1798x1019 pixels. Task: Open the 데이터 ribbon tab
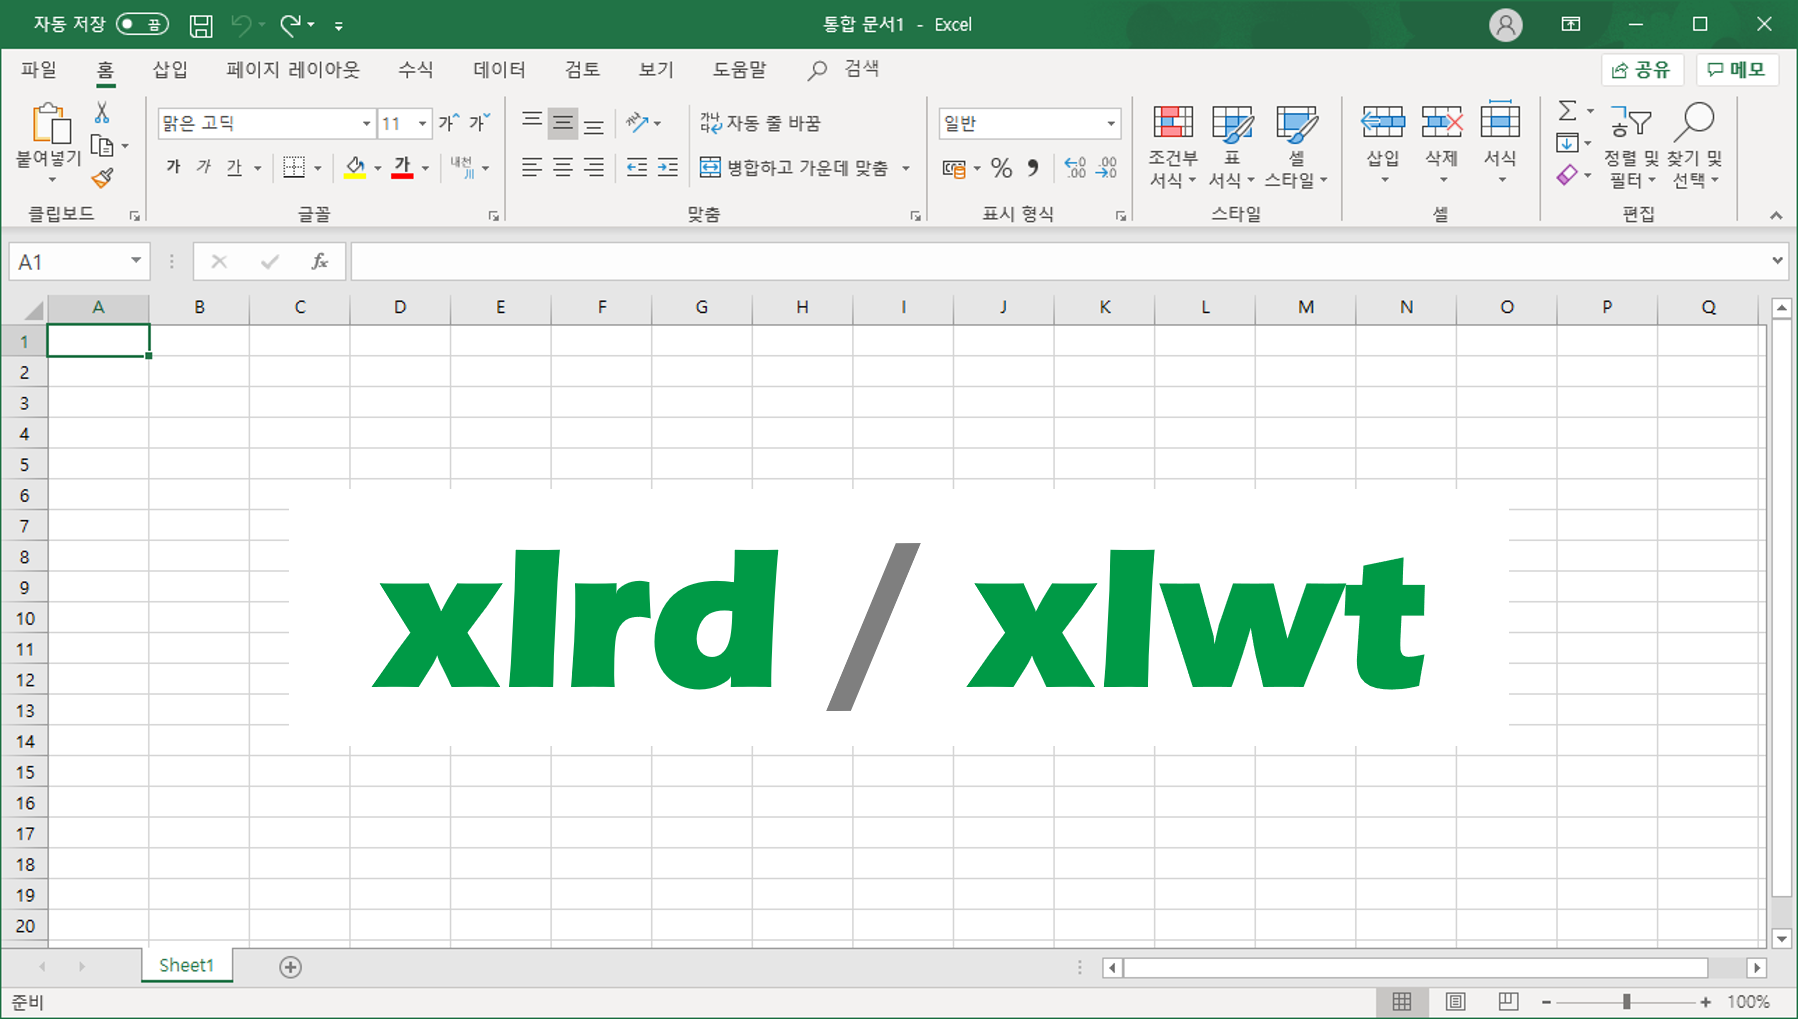(499, 69)
